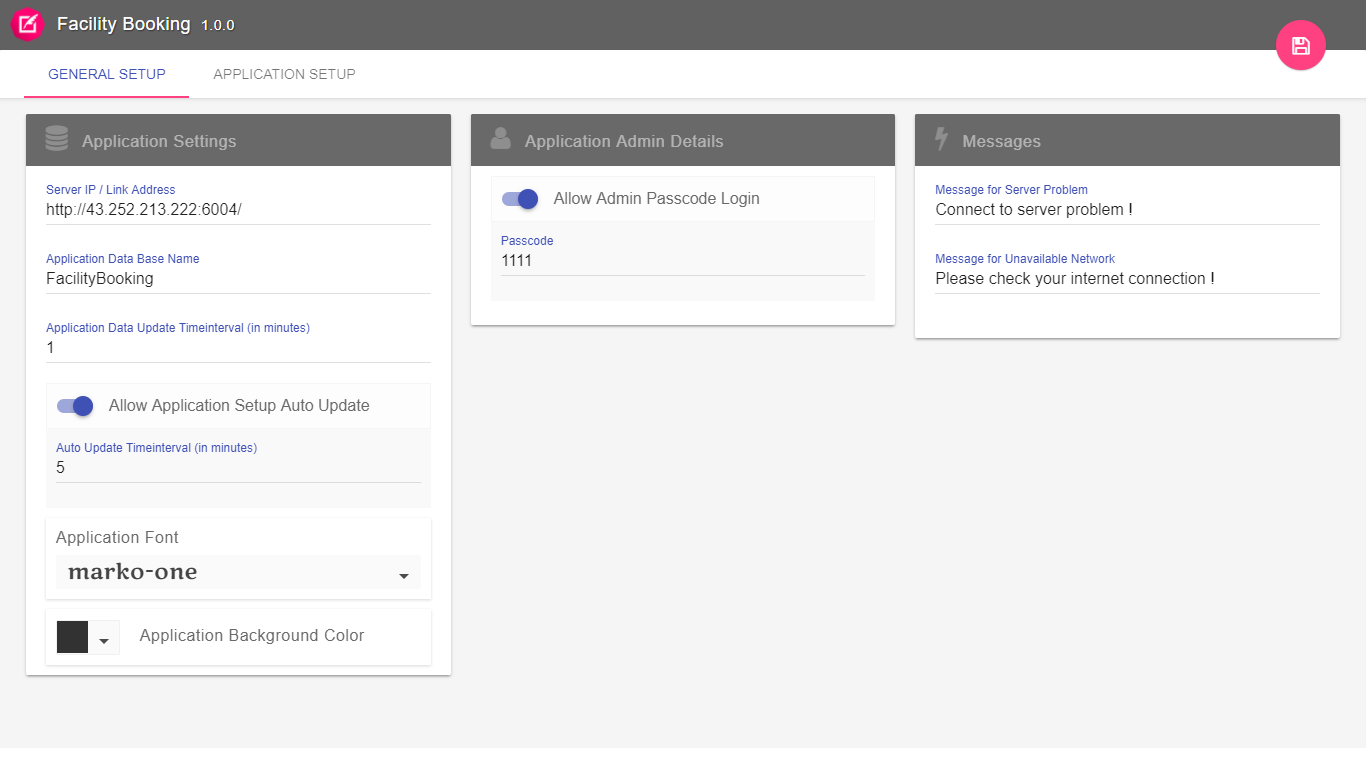
Task: Click the pink save floppy disk button
Action: (1300, 46)
